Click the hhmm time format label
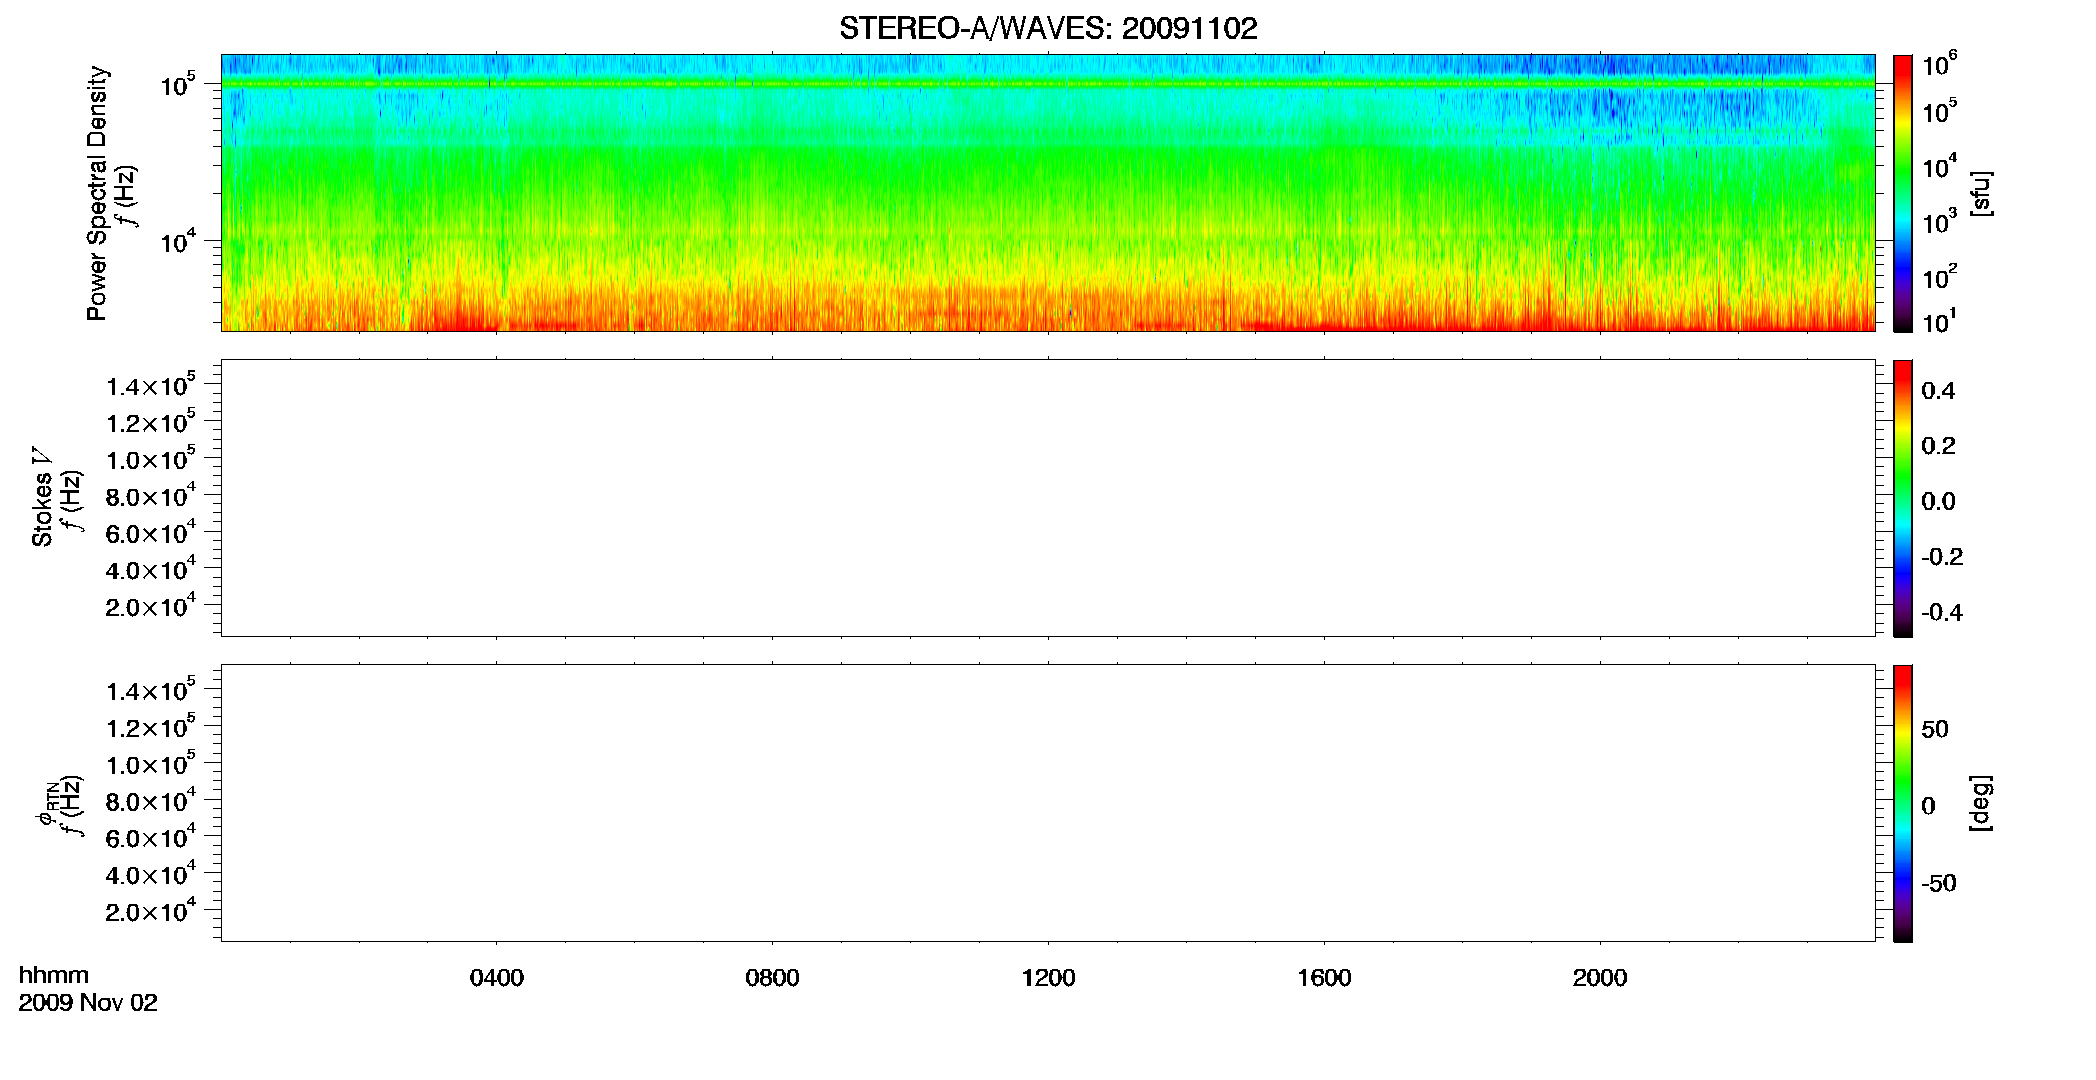Screen dimensions: 2096x1080 point(54,975)
